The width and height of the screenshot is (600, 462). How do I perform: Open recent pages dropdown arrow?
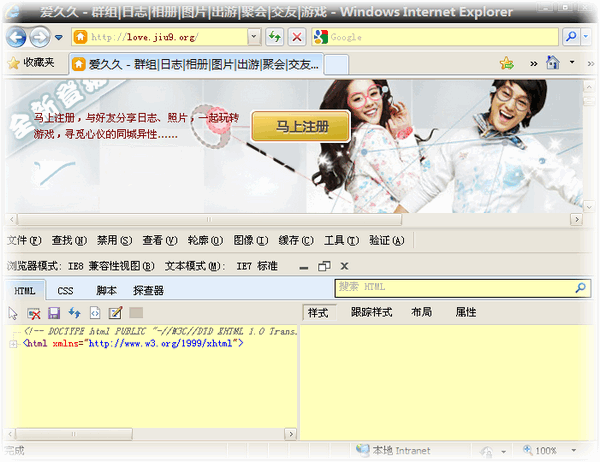point(59,38)
